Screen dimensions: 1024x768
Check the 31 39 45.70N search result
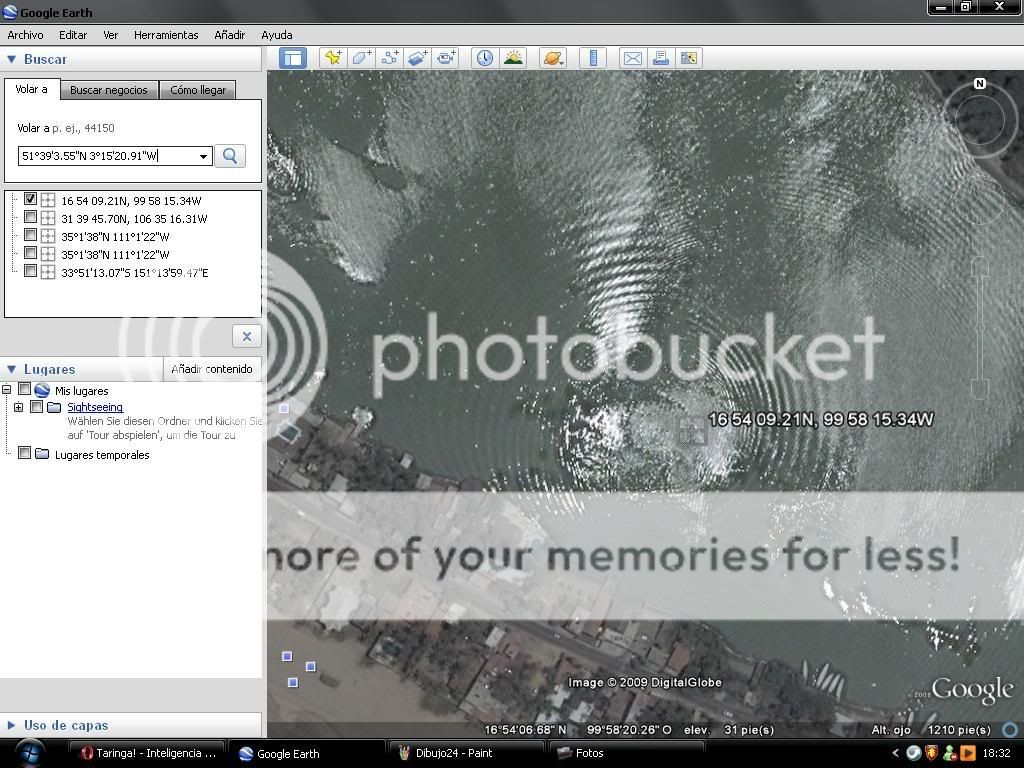(30, 216)
